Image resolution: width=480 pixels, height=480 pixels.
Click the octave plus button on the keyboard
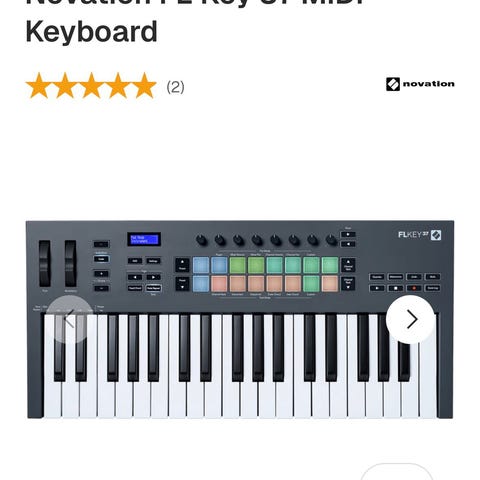(101, 274)
